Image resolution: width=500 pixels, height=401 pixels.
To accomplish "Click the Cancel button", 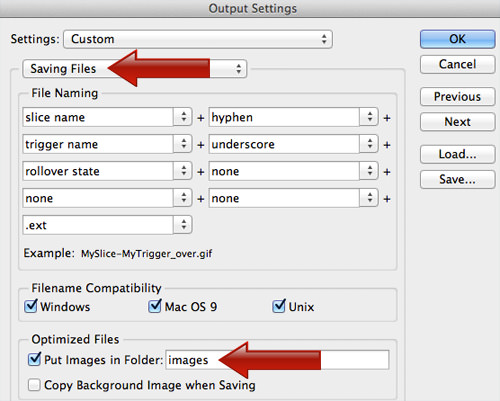I will pos(457,64).
